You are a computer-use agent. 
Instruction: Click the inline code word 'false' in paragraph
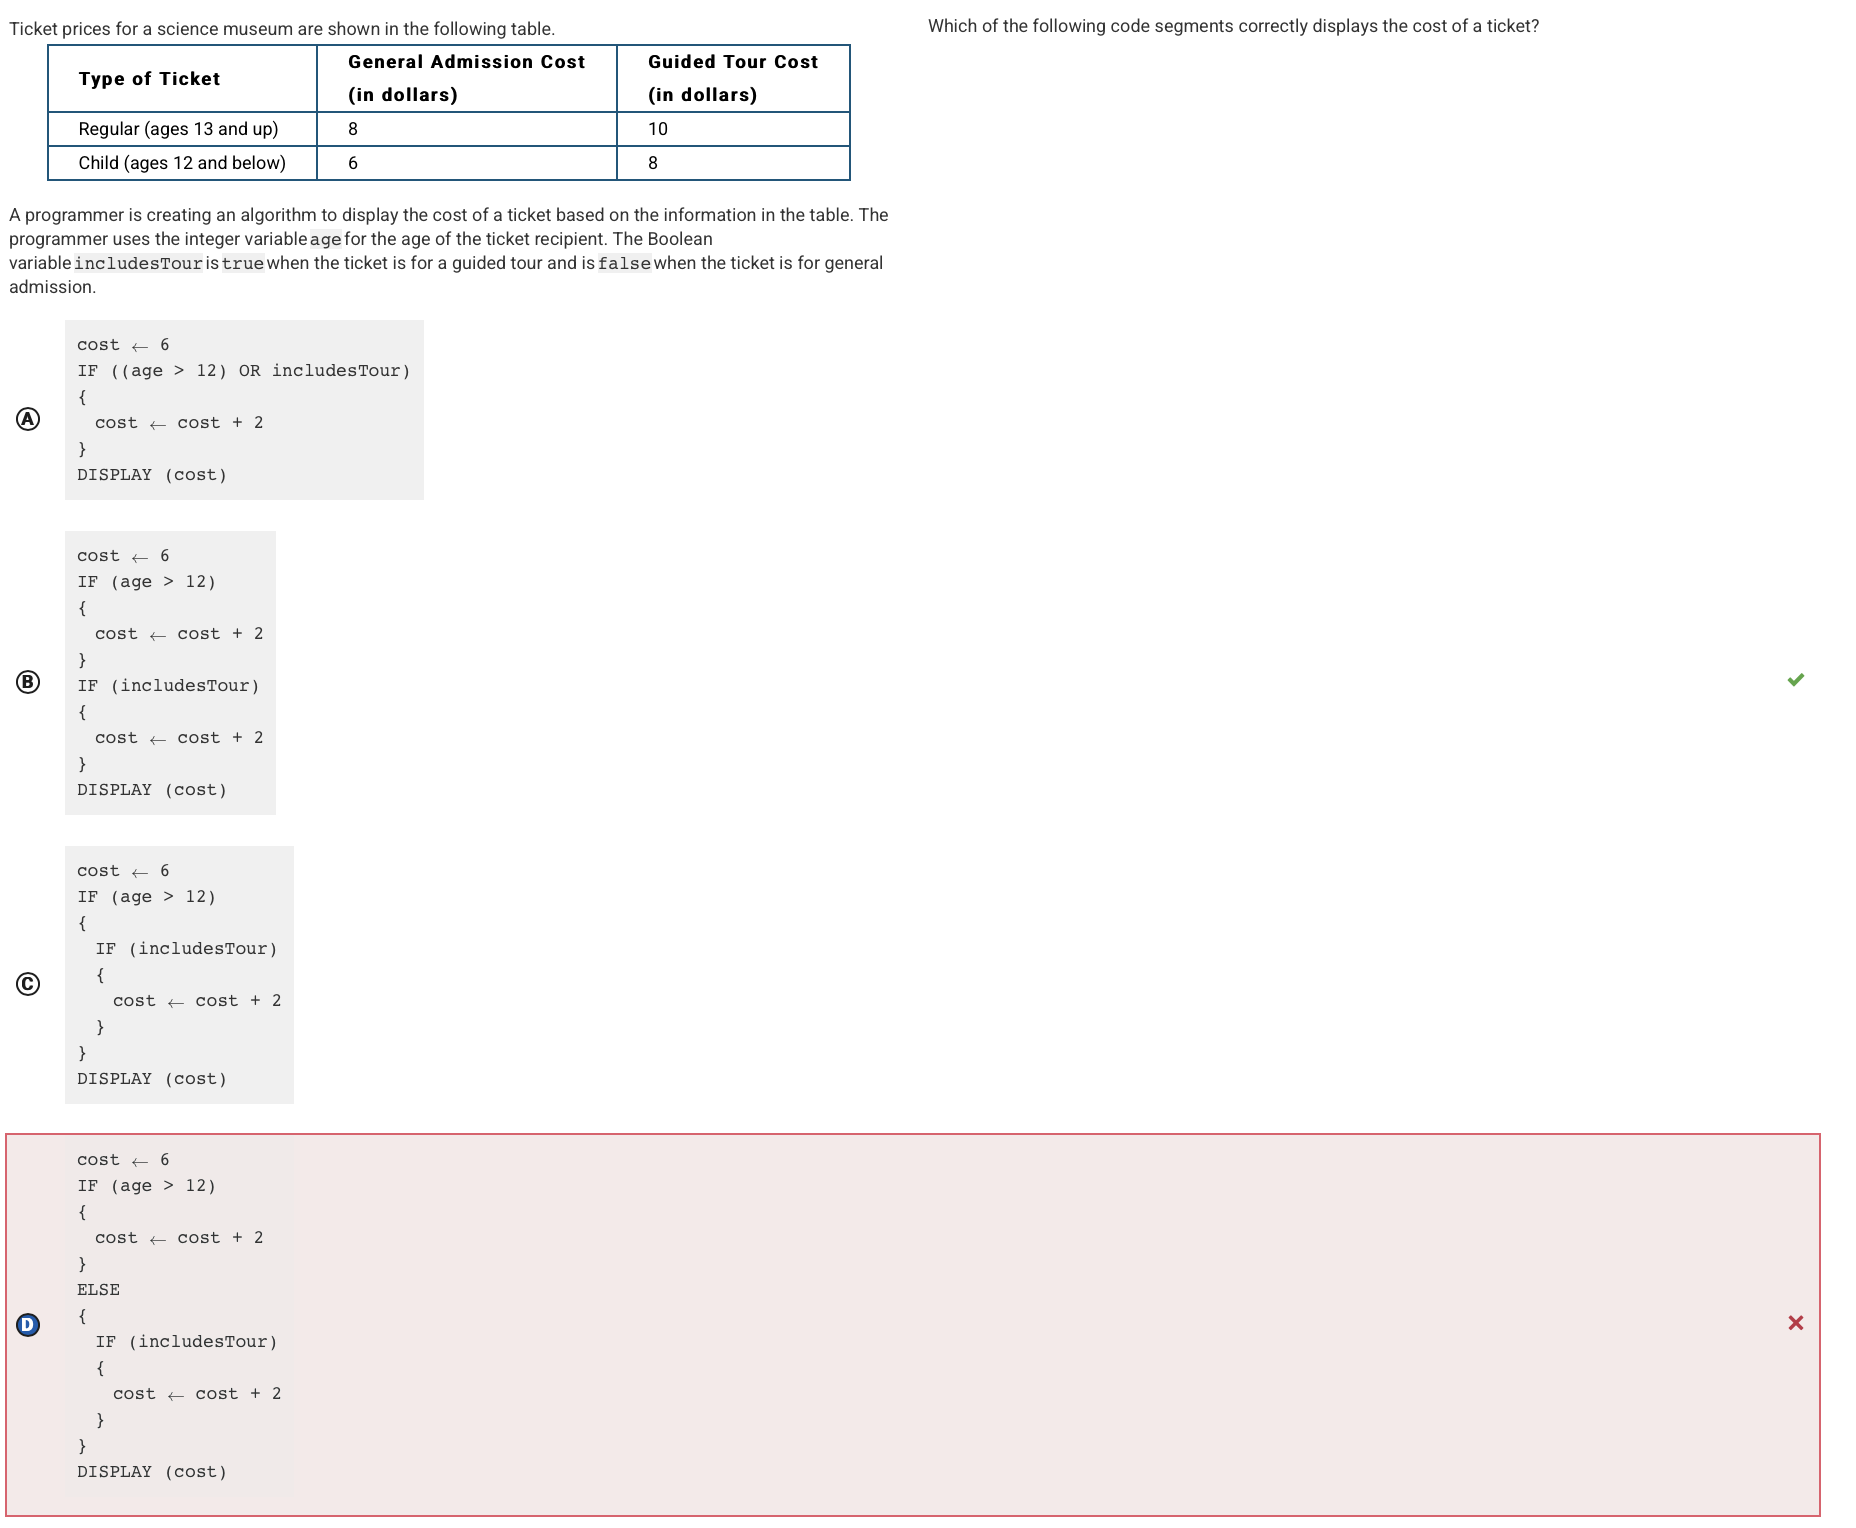pos(624,263)
